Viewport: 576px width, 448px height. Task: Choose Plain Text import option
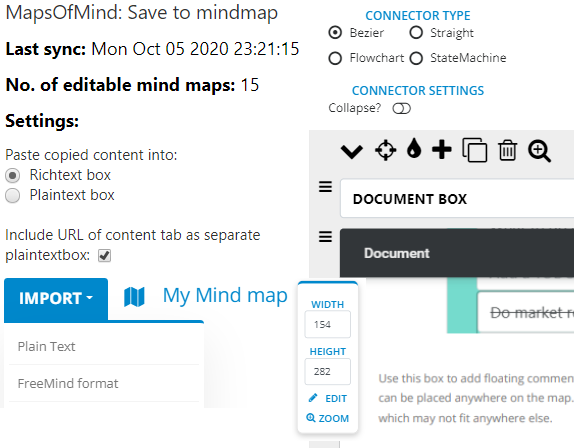(104, 346)
